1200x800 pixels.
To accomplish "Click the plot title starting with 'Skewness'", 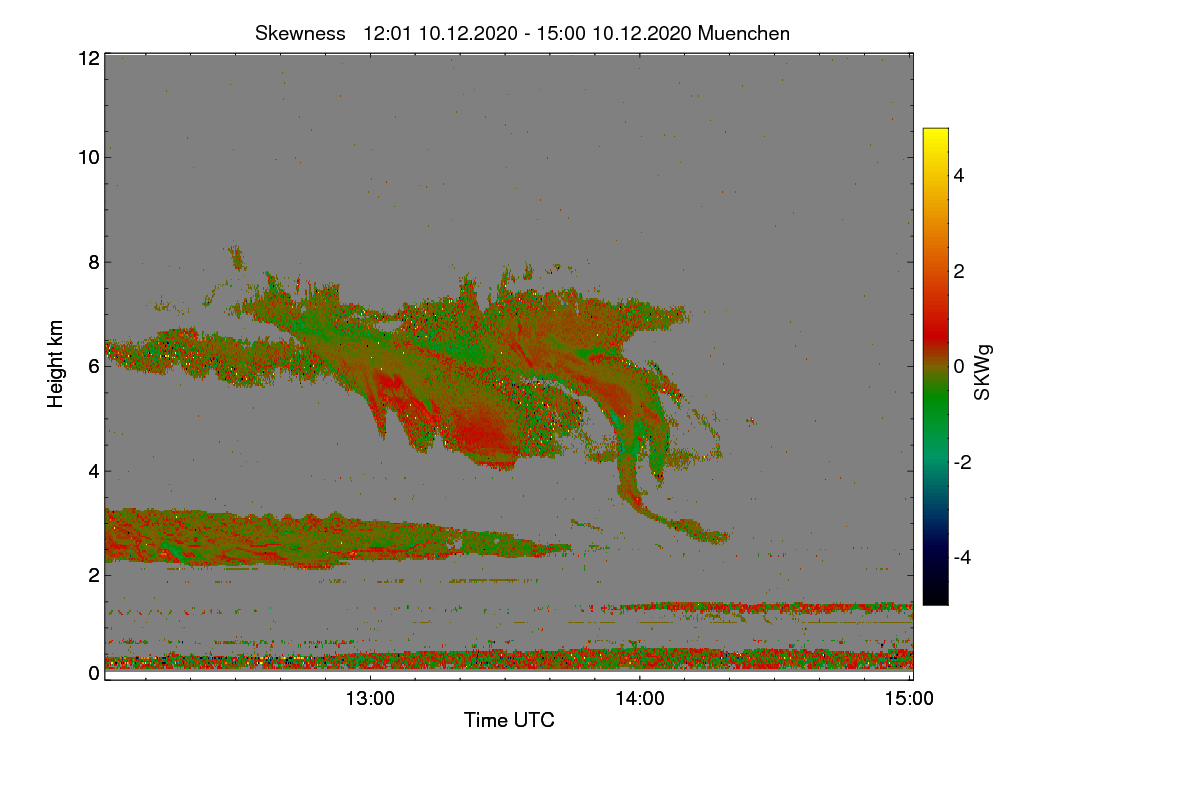I will pyautogui.click(x=522, y=33).
